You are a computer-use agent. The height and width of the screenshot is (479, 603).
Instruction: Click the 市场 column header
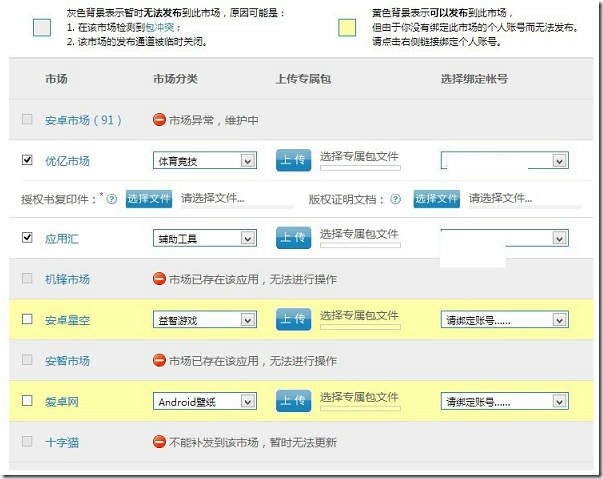click(x=56, y=79)
